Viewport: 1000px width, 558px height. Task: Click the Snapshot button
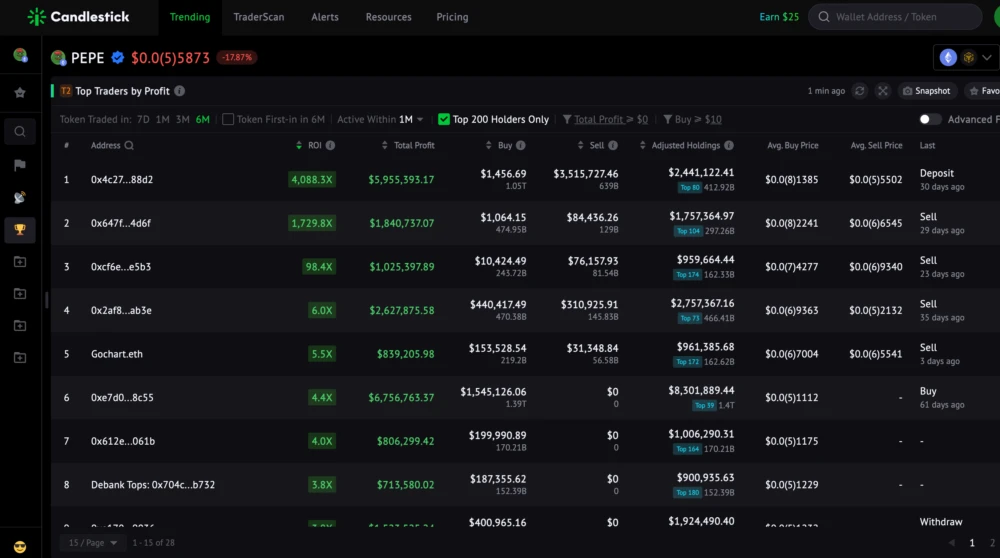pyautogui.click(x=926, y=91)
